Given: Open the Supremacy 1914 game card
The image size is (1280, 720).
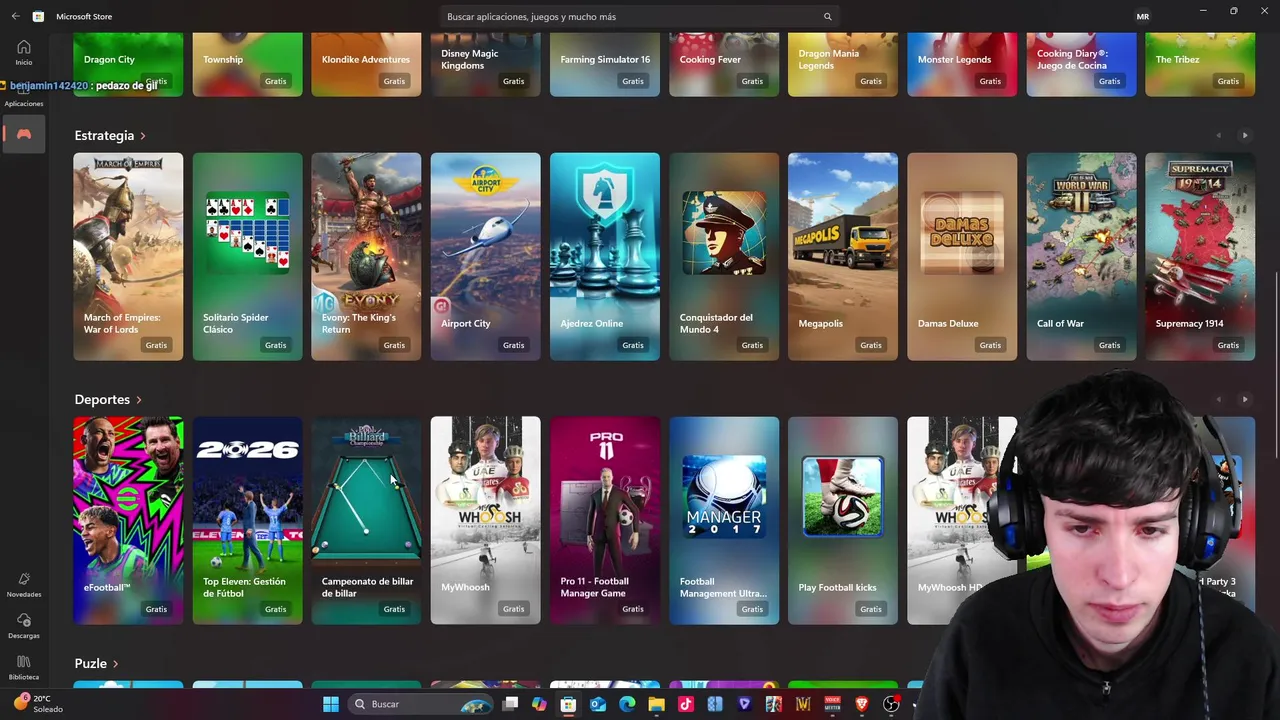Looking at the screenshot, I should click(1200, 256).
